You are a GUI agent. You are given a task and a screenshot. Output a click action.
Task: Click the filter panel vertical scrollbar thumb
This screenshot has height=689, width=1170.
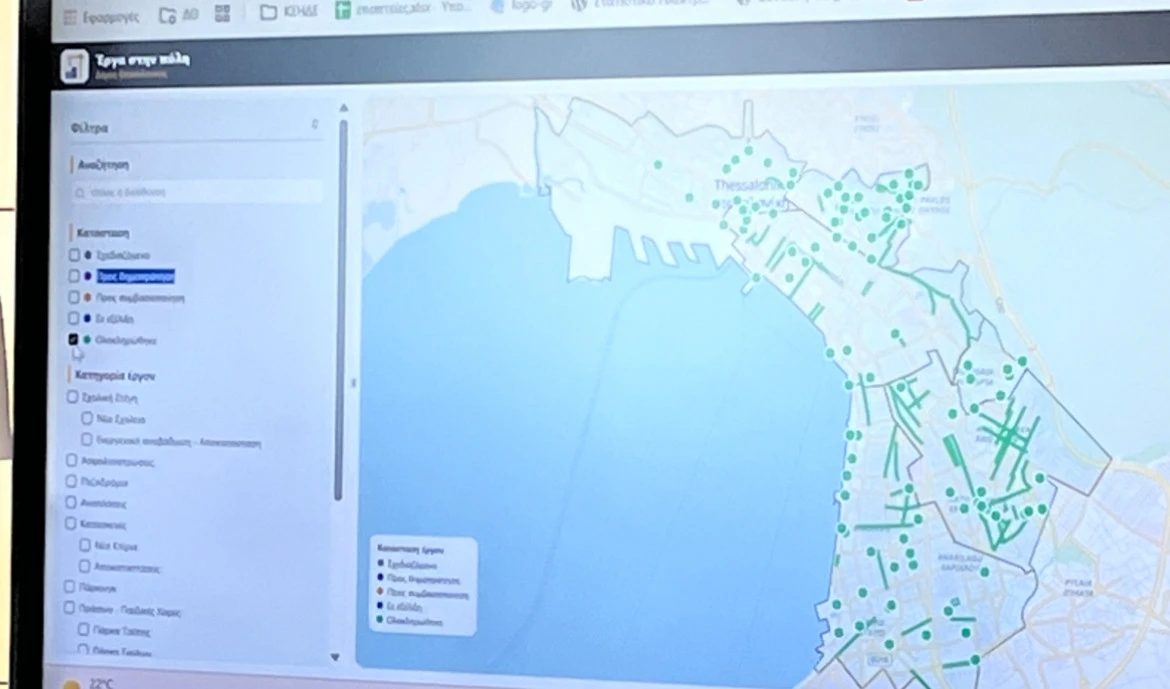341,310
